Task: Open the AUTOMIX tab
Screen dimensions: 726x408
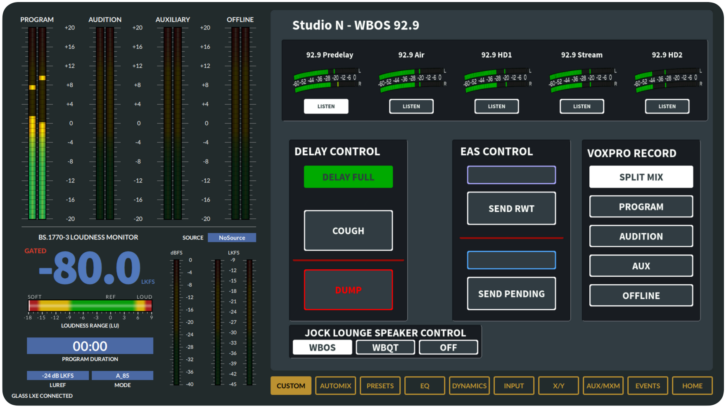Action: click(x=335, y=385)
